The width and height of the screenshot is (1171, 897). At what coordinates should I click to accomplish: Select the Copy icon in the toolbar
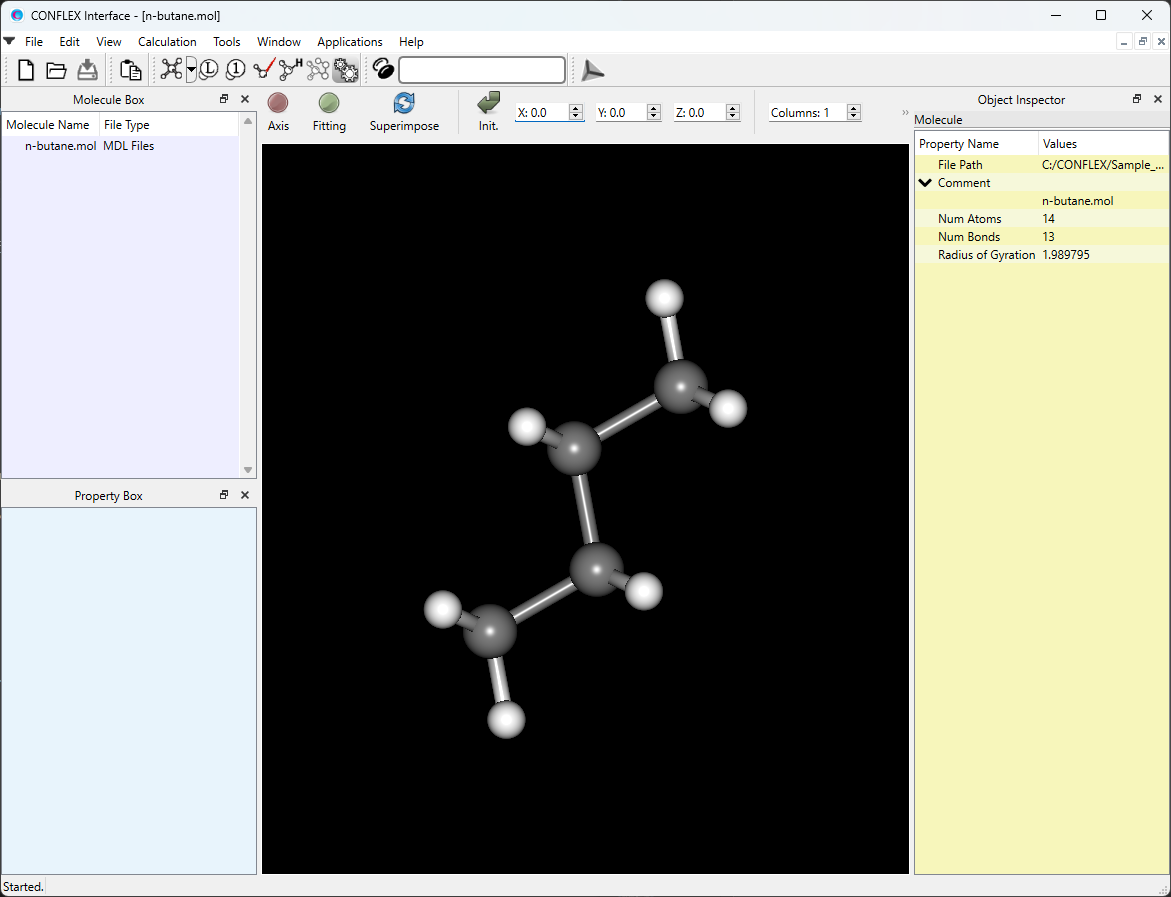click(x=130, y=70)
